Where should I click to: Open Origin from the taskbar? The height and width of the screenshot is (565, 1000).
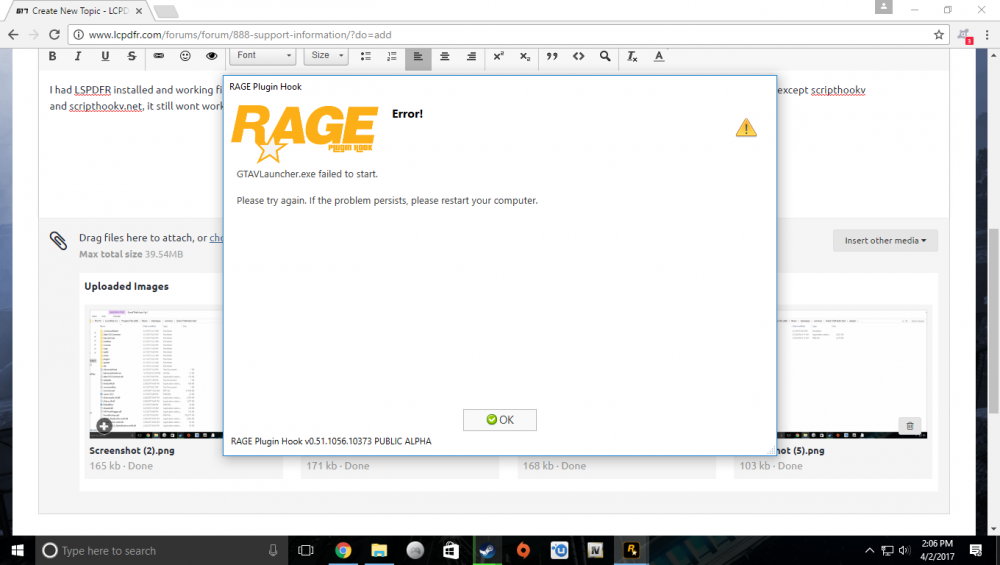tap(523, 550)
